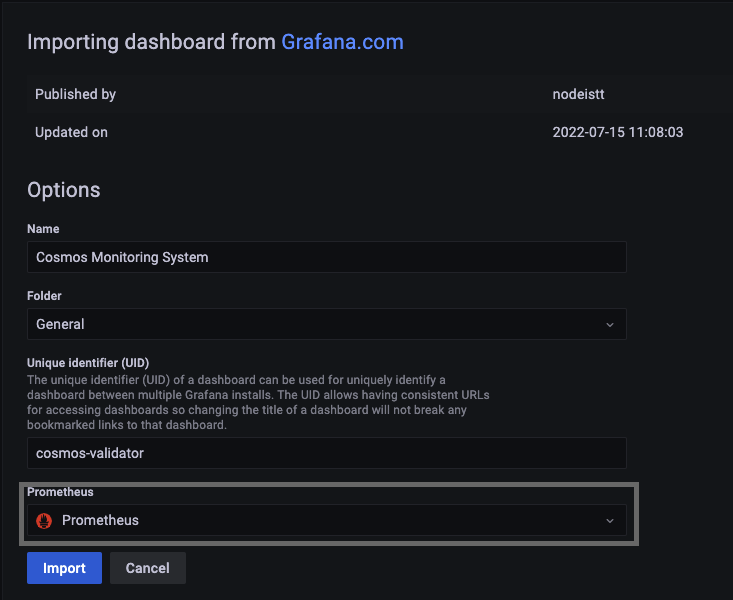This screenshot has height=600, width=733.
Task: Click the Prometheus flame icon
Action: 44,520
